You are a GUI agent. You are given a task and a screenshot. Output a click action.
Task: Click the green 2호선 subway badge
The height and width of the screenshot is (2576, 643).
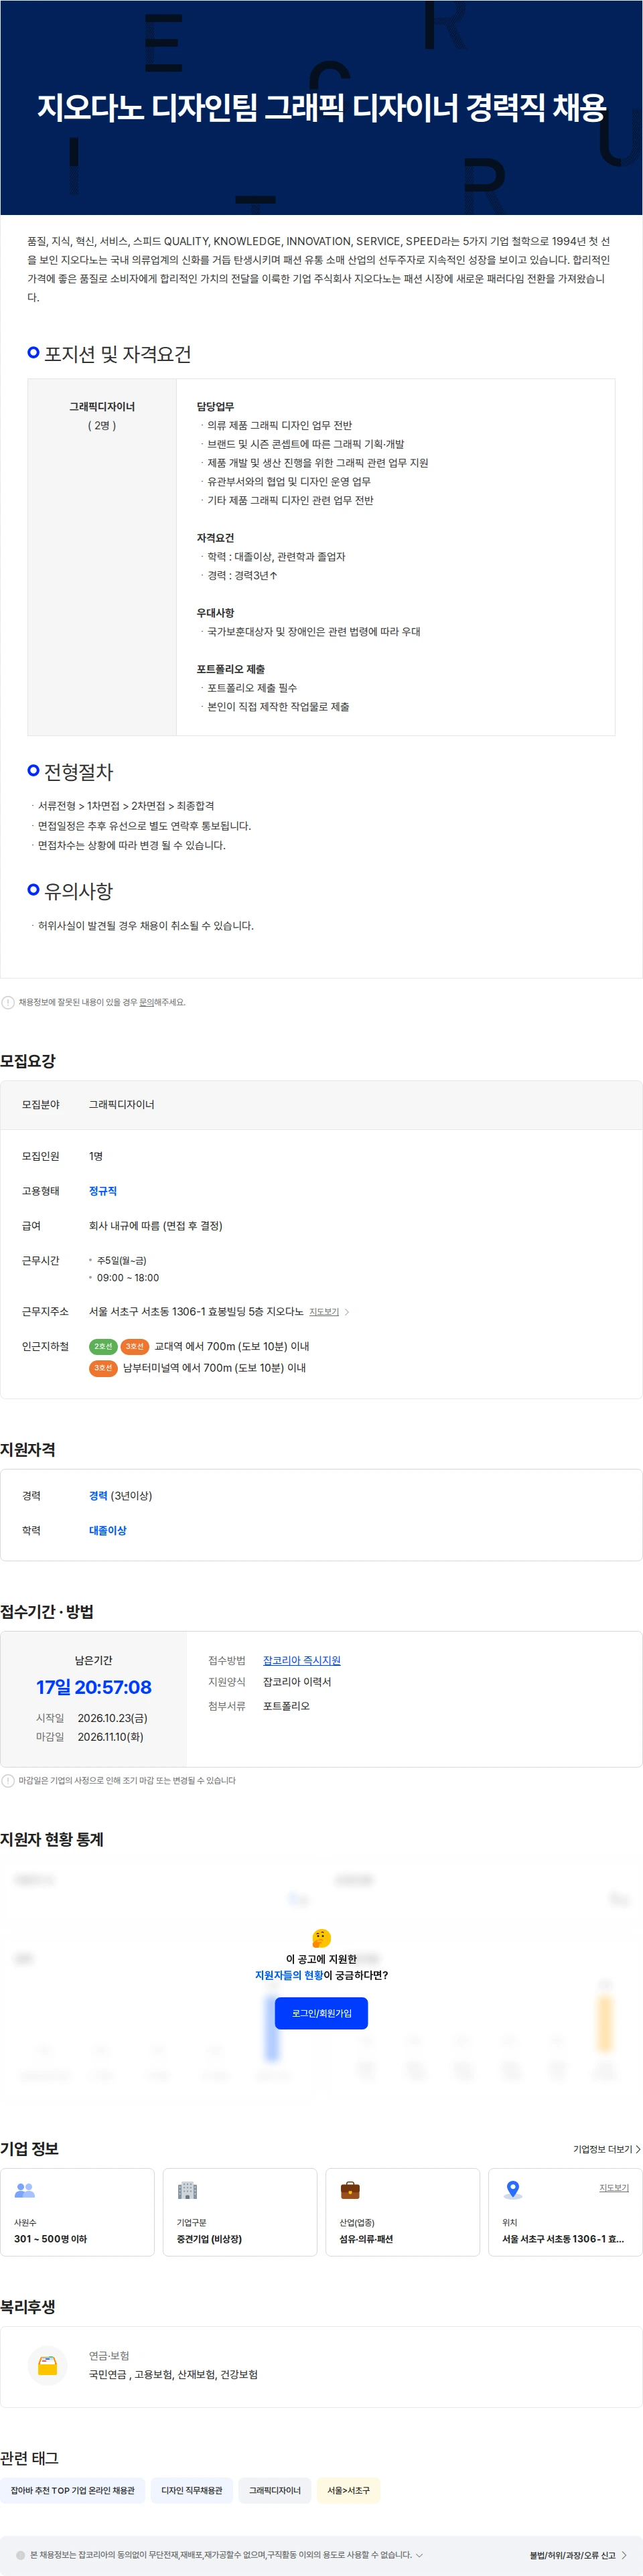coord(103,1346)
